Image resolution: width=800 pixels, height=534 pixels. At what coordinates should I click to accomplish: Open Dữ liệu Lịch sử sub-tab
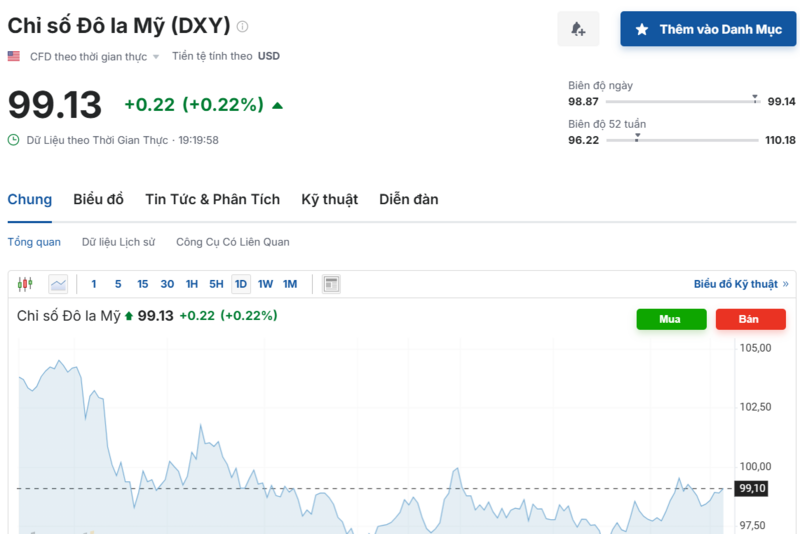[118, 242]
